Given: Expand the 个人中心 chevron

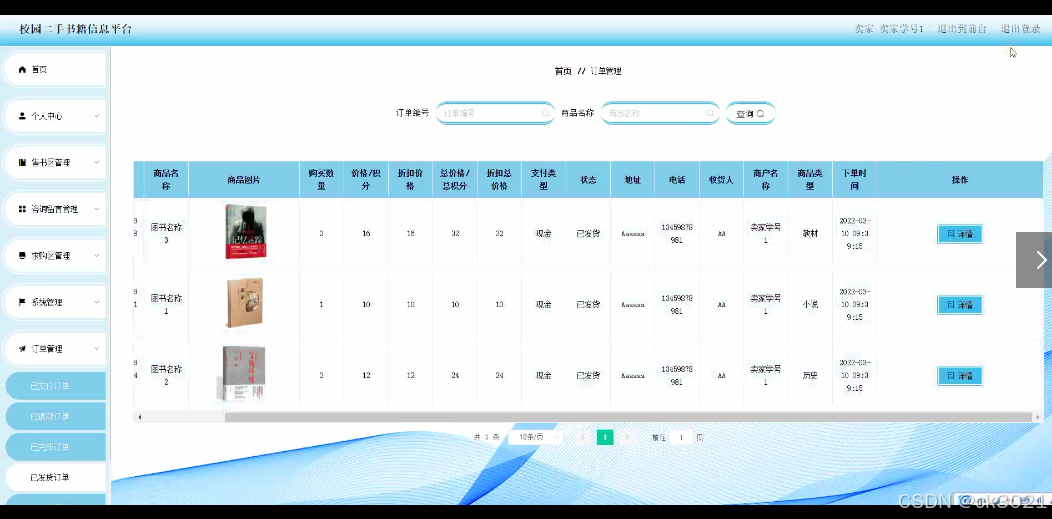Looking at the screenshot, I should (96, 116).
